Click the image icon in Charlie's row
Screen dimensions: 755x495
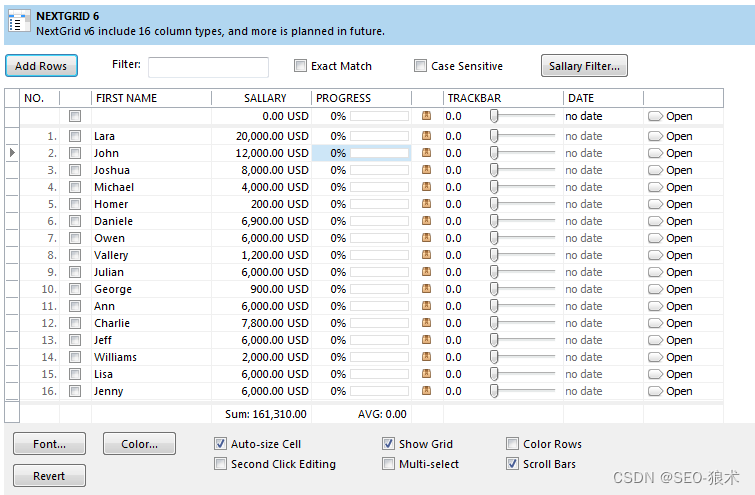(426, 323)
